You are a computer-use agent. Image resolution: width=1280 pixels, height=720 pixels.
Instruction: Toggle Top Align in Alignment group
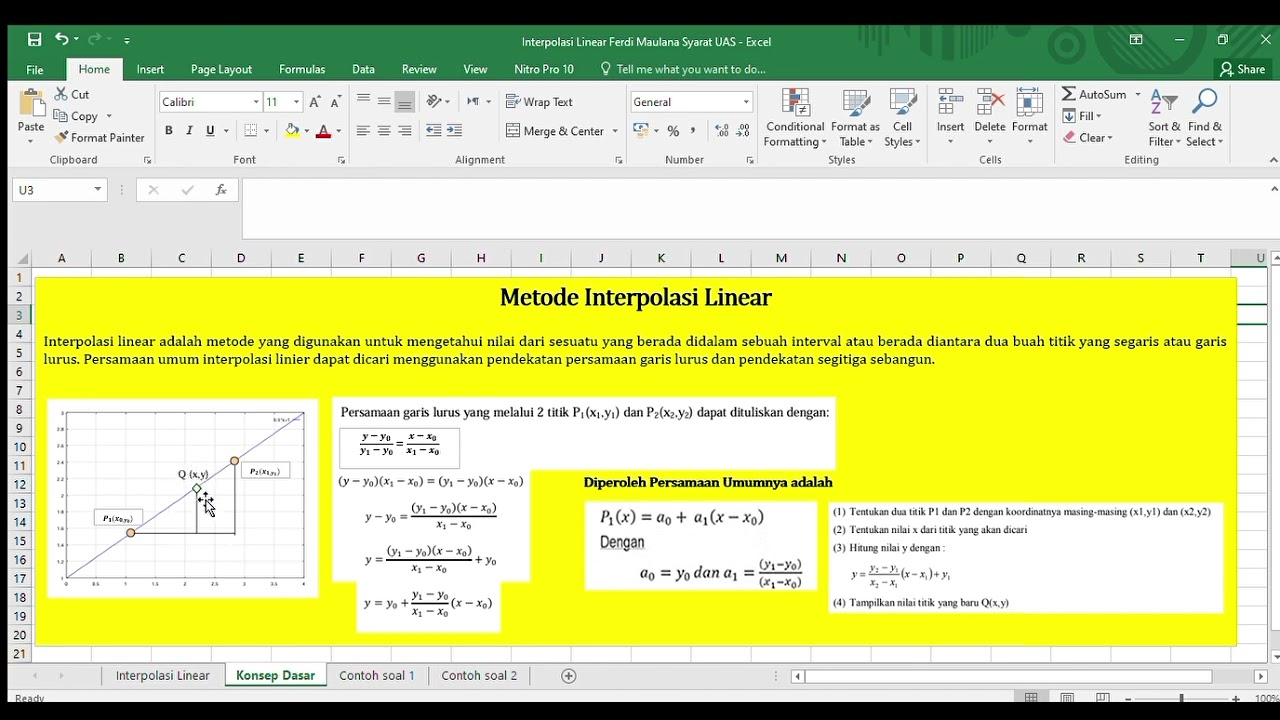tap(363, 102)
